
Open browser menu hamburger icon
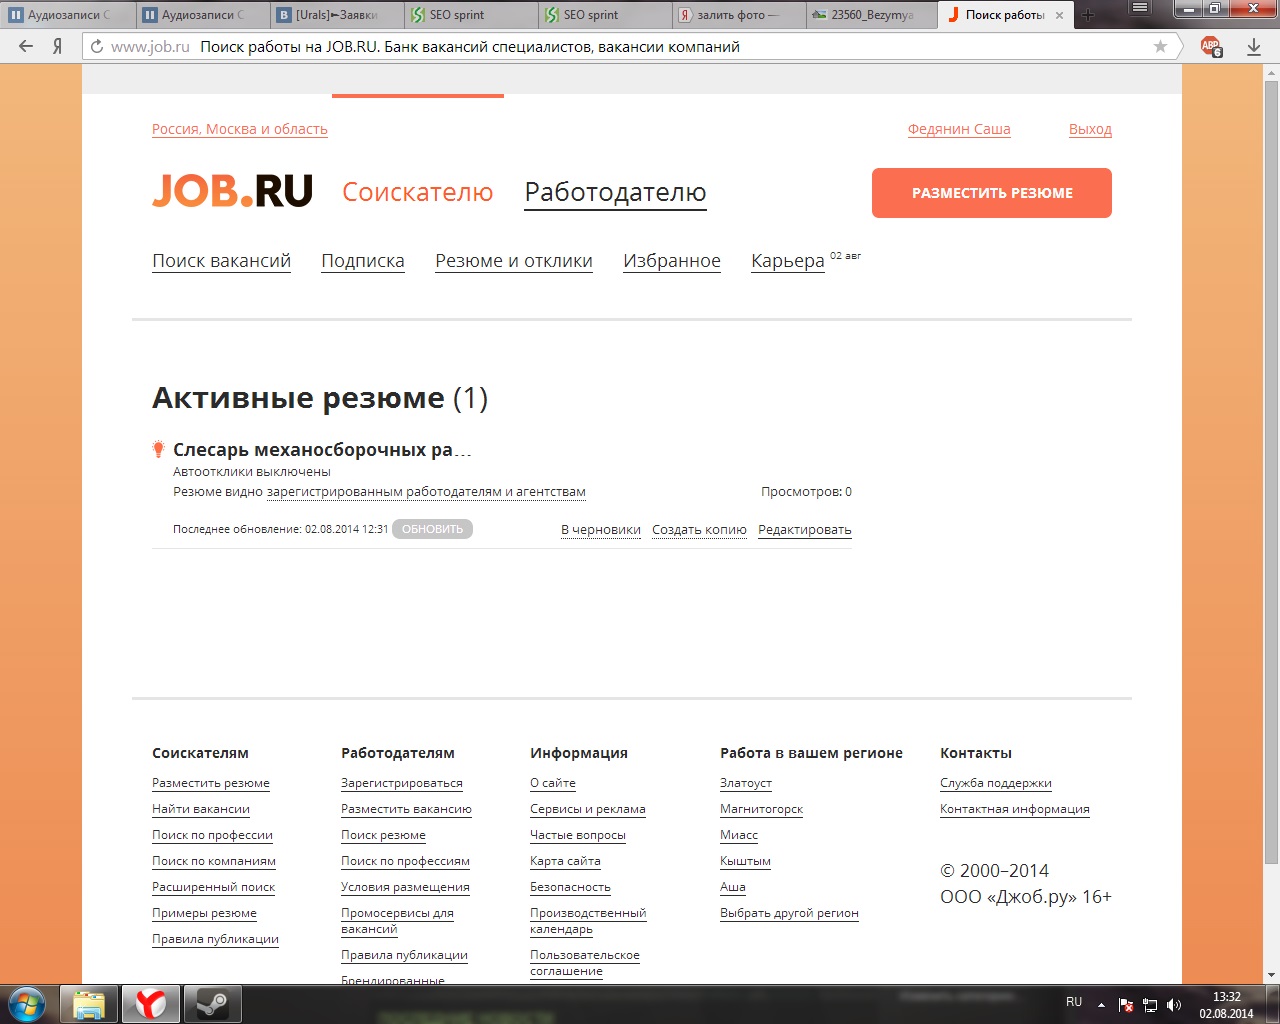pos(1139,8)
